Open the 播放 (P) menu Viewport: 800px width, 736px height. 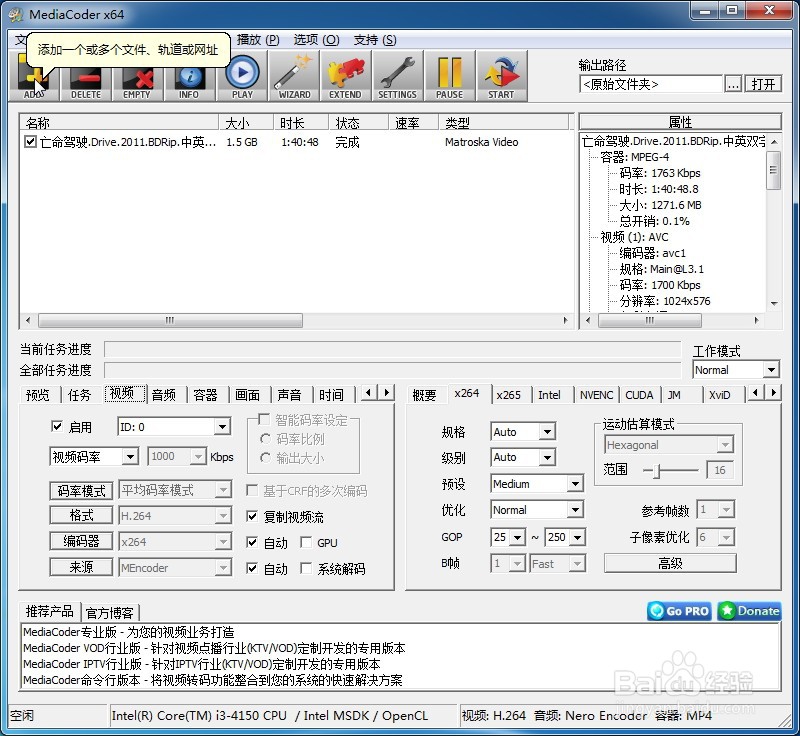click(258, 40)
